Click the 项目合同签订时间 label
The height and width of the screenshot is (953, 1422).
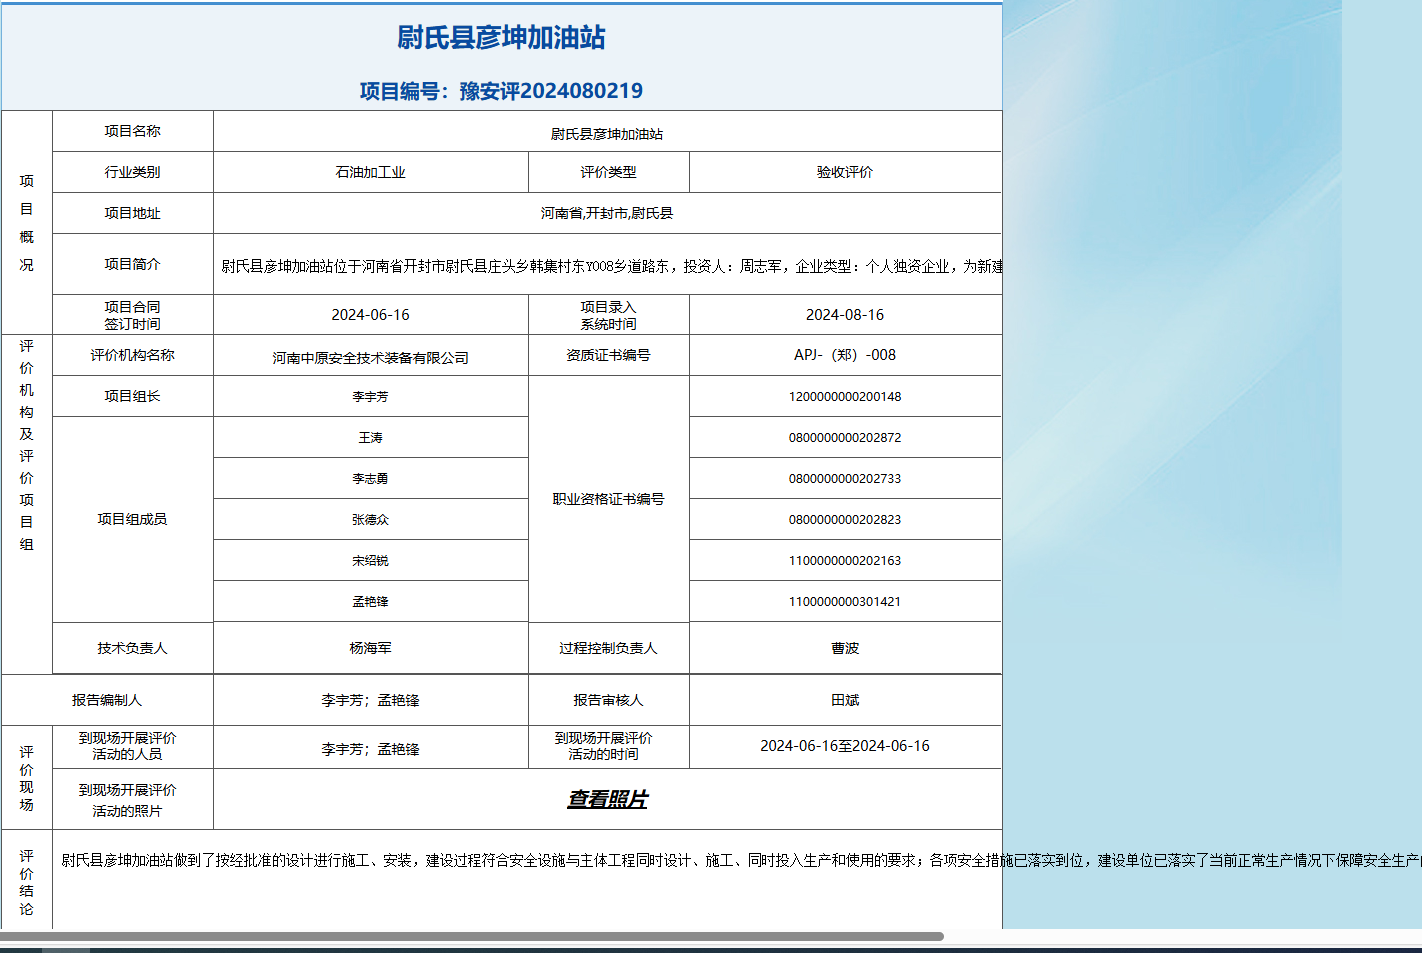click(x=133, y=315)
